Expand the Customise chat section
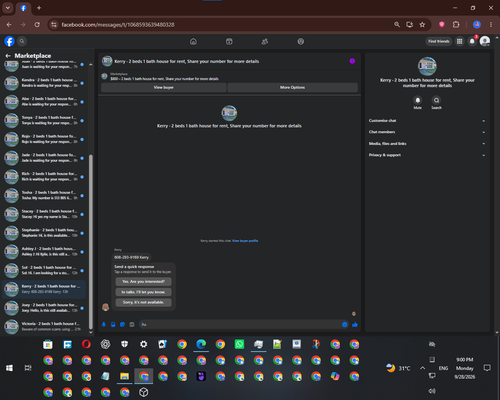 pos(427,121)
